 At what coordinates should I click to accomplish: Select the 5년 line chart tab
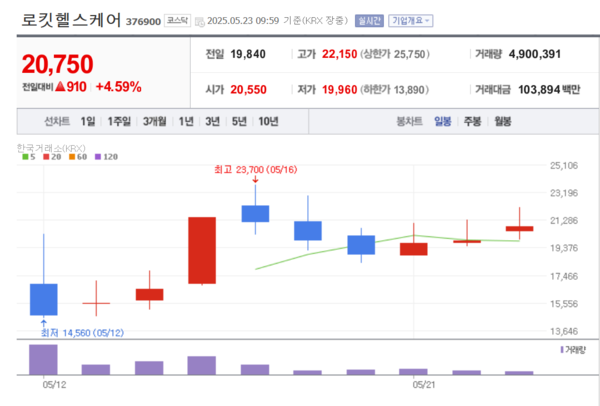pyautogui.click(x=239, y=121)
